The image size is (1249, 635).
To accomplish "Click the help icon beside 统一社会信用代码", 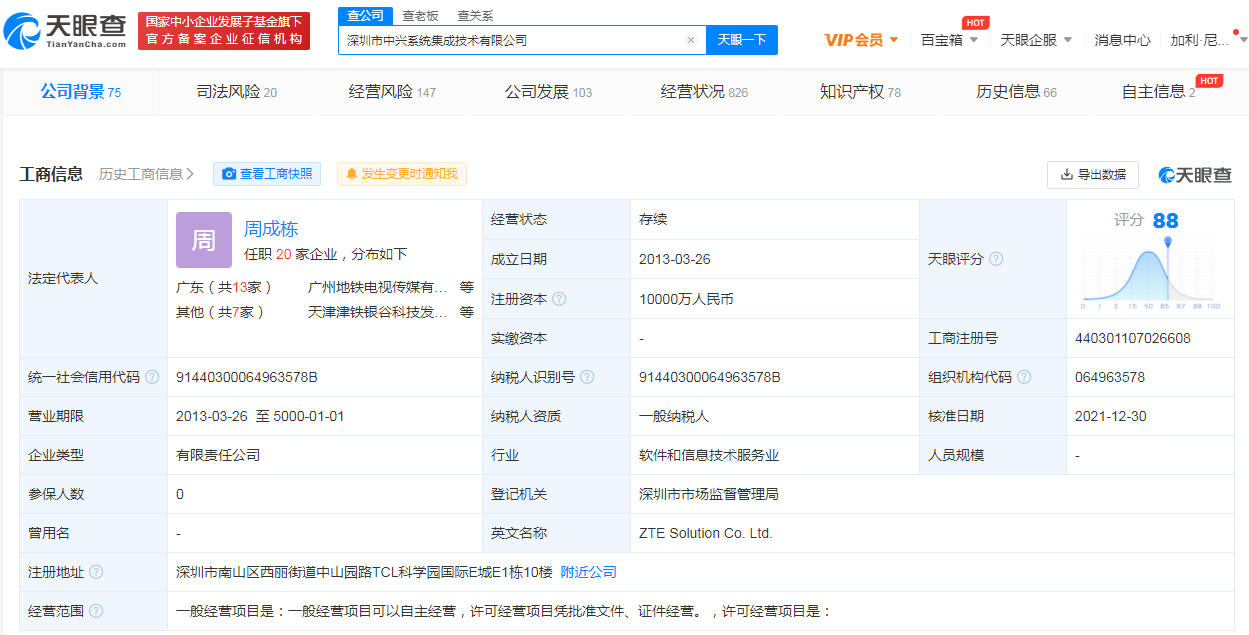I will (x=152, y=377).
